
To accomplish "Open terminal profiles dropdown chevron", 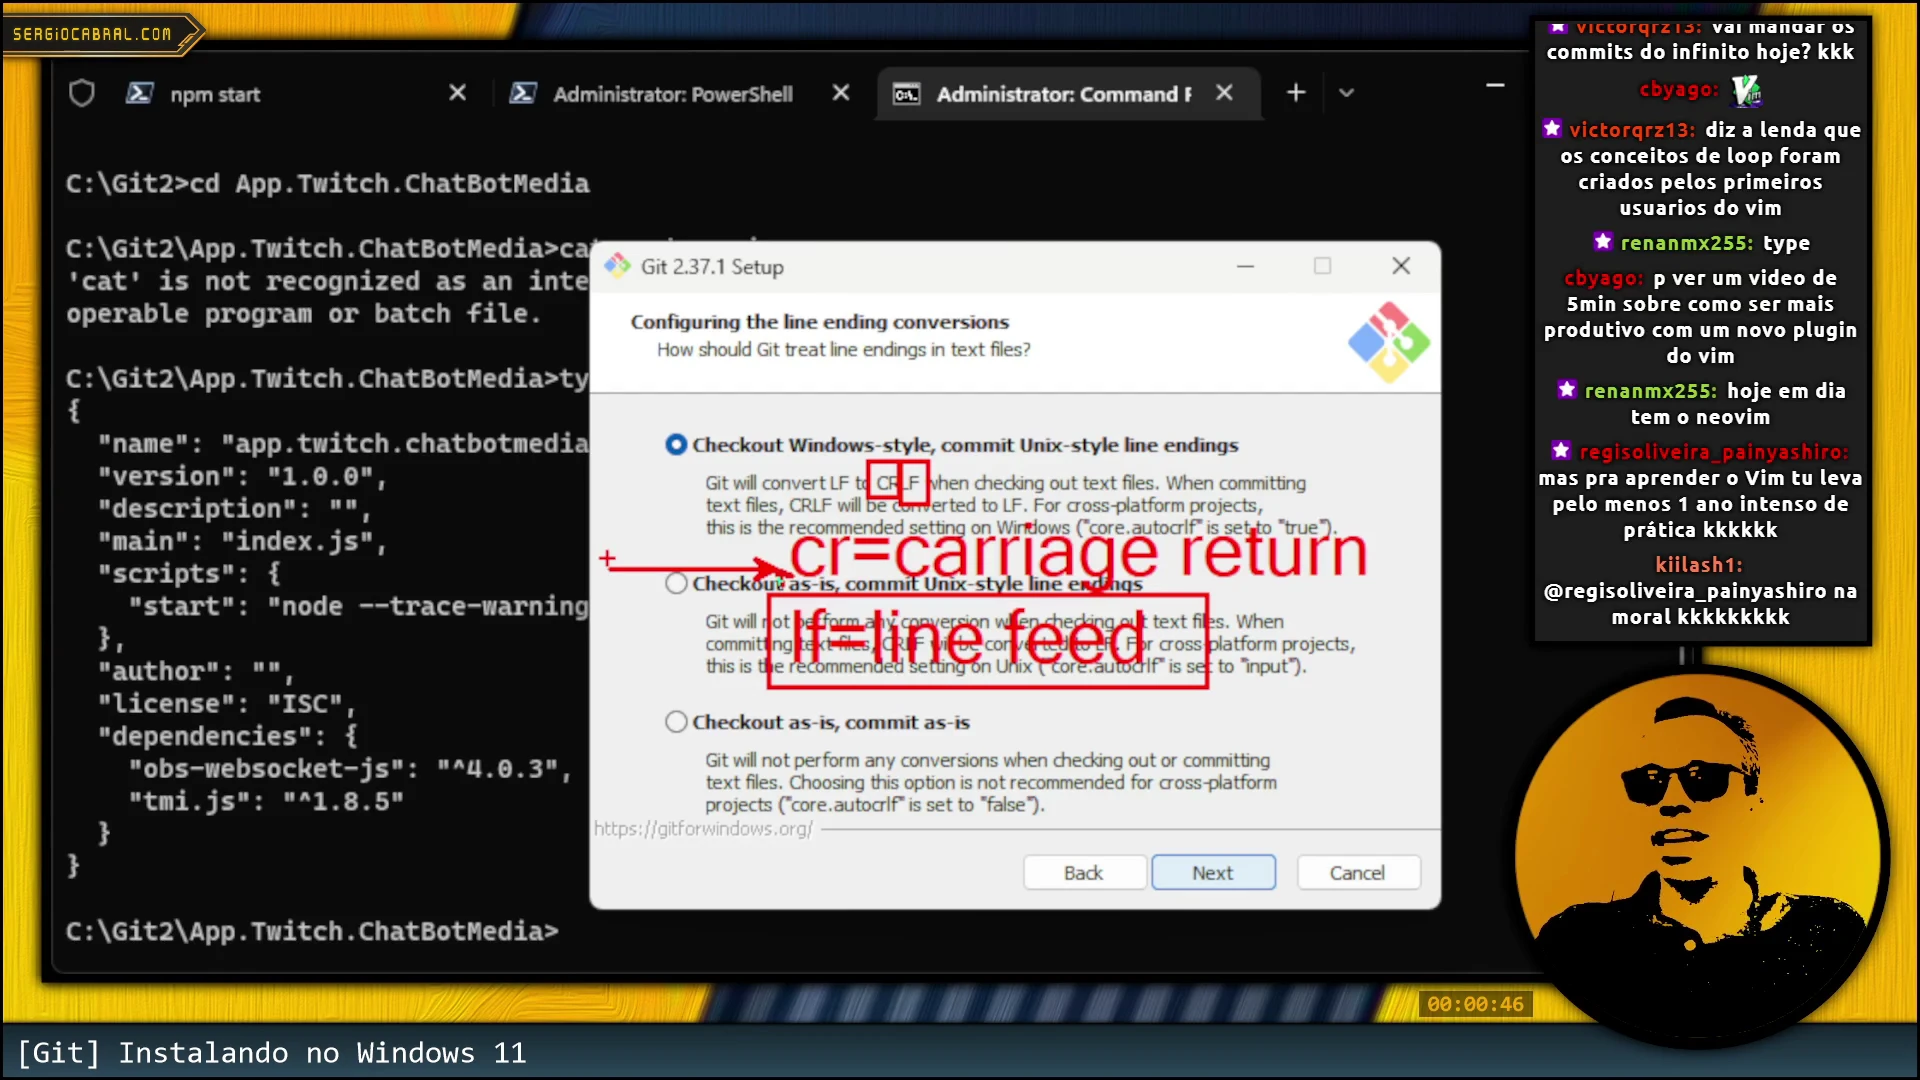I will pos(1347,93).
